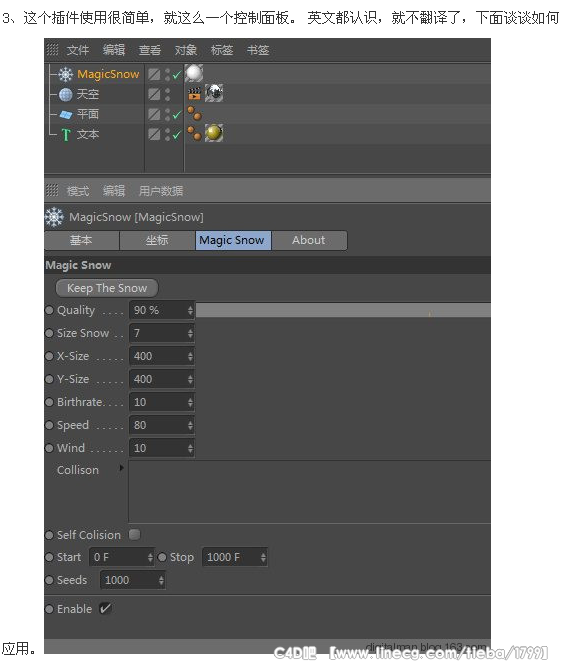Click object manager grip handle icon
574x670 pixels.
pos(52,50)
